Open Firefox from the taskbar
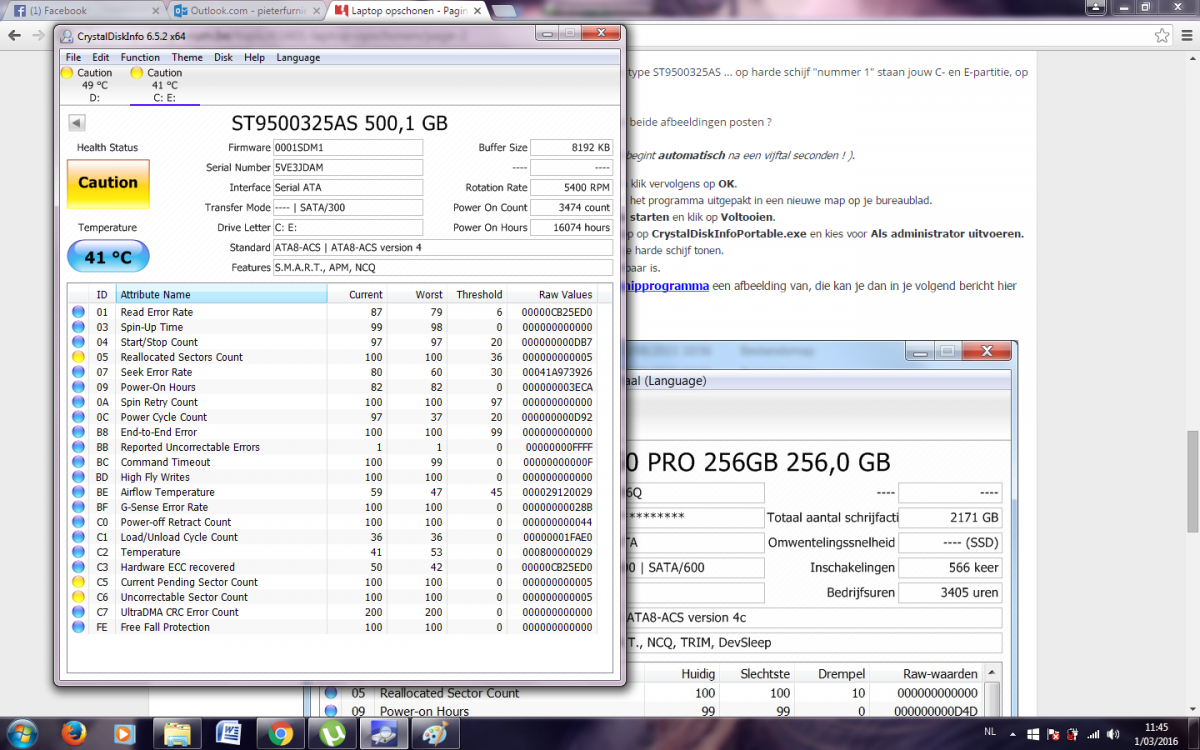Image resolution: width=1200 pixels, height=750 pixels. 73,733
